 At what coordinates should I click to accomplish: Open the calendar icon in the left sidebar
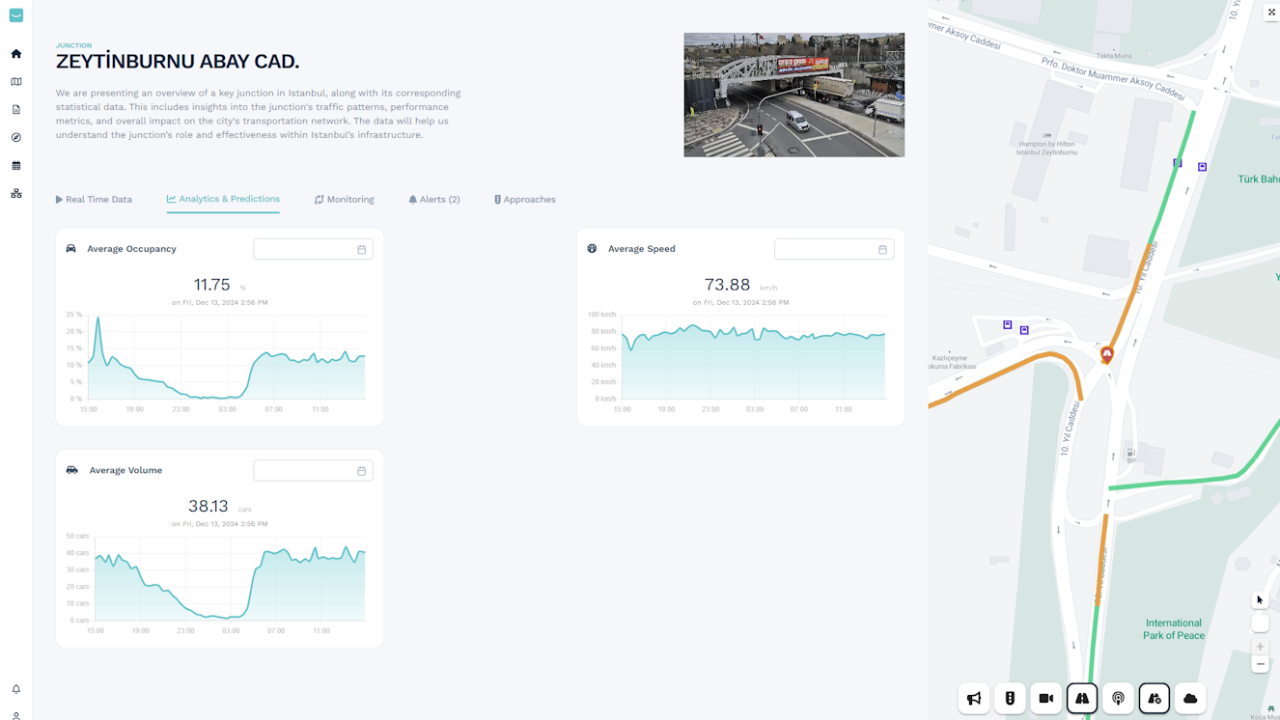pyautogui.click(x=16, y=165)
